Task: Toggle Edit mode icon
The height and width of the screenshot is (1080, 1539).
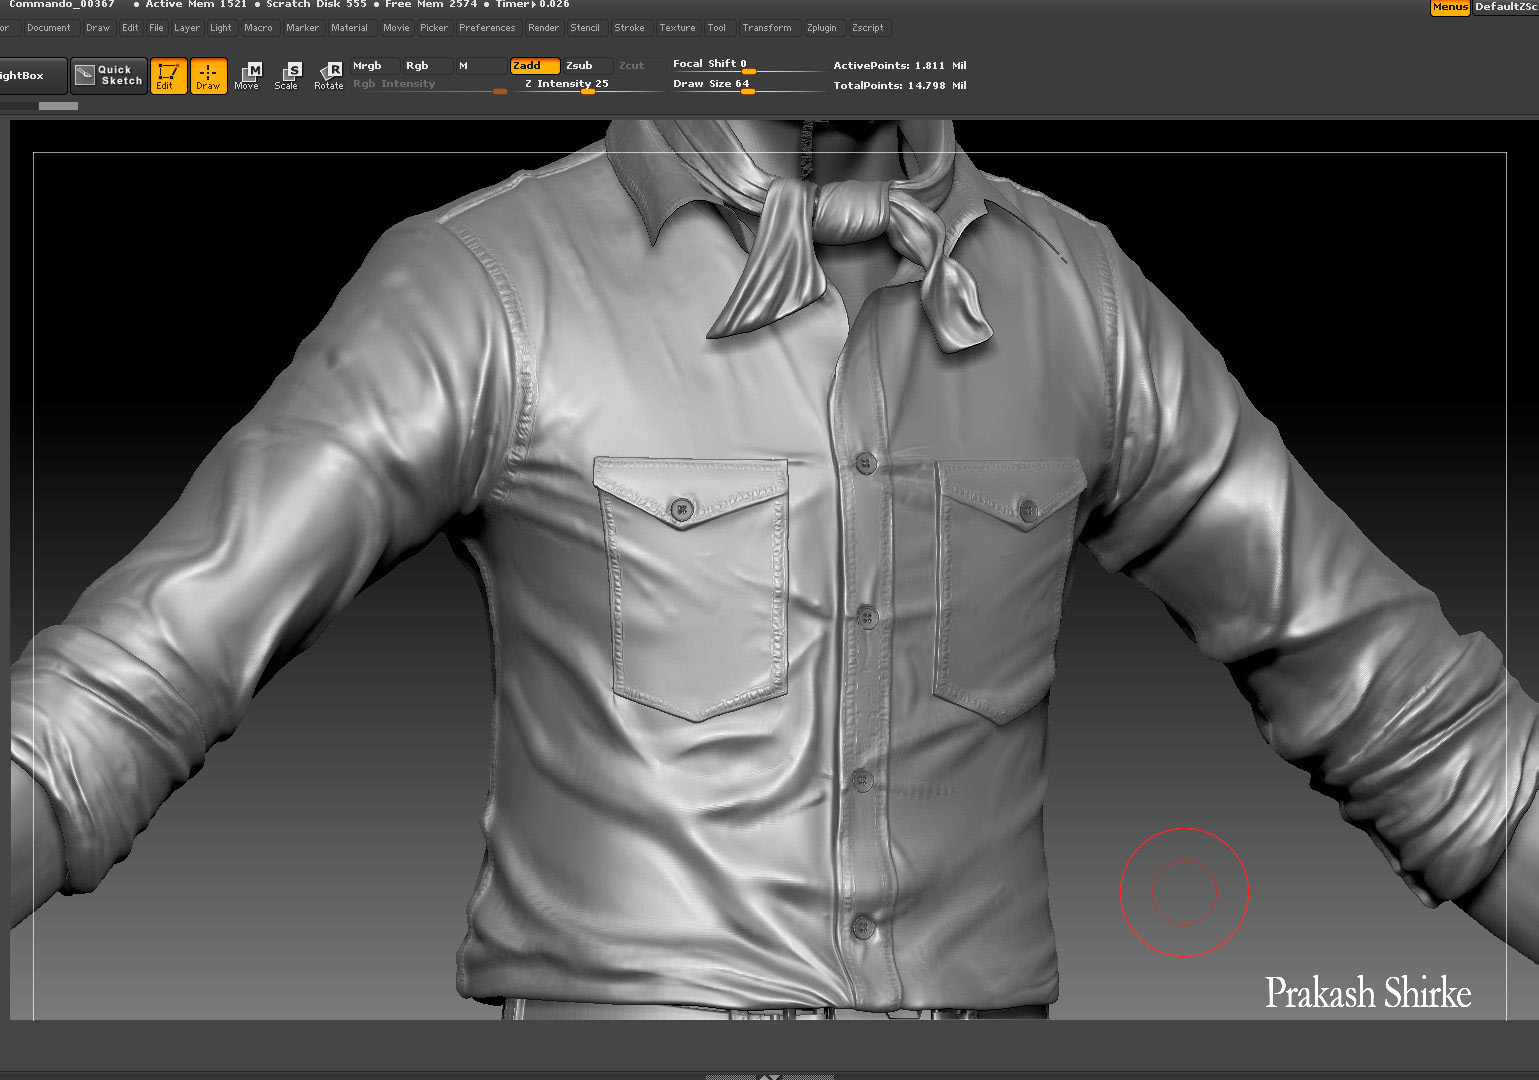Action: (x=168, y=75)
